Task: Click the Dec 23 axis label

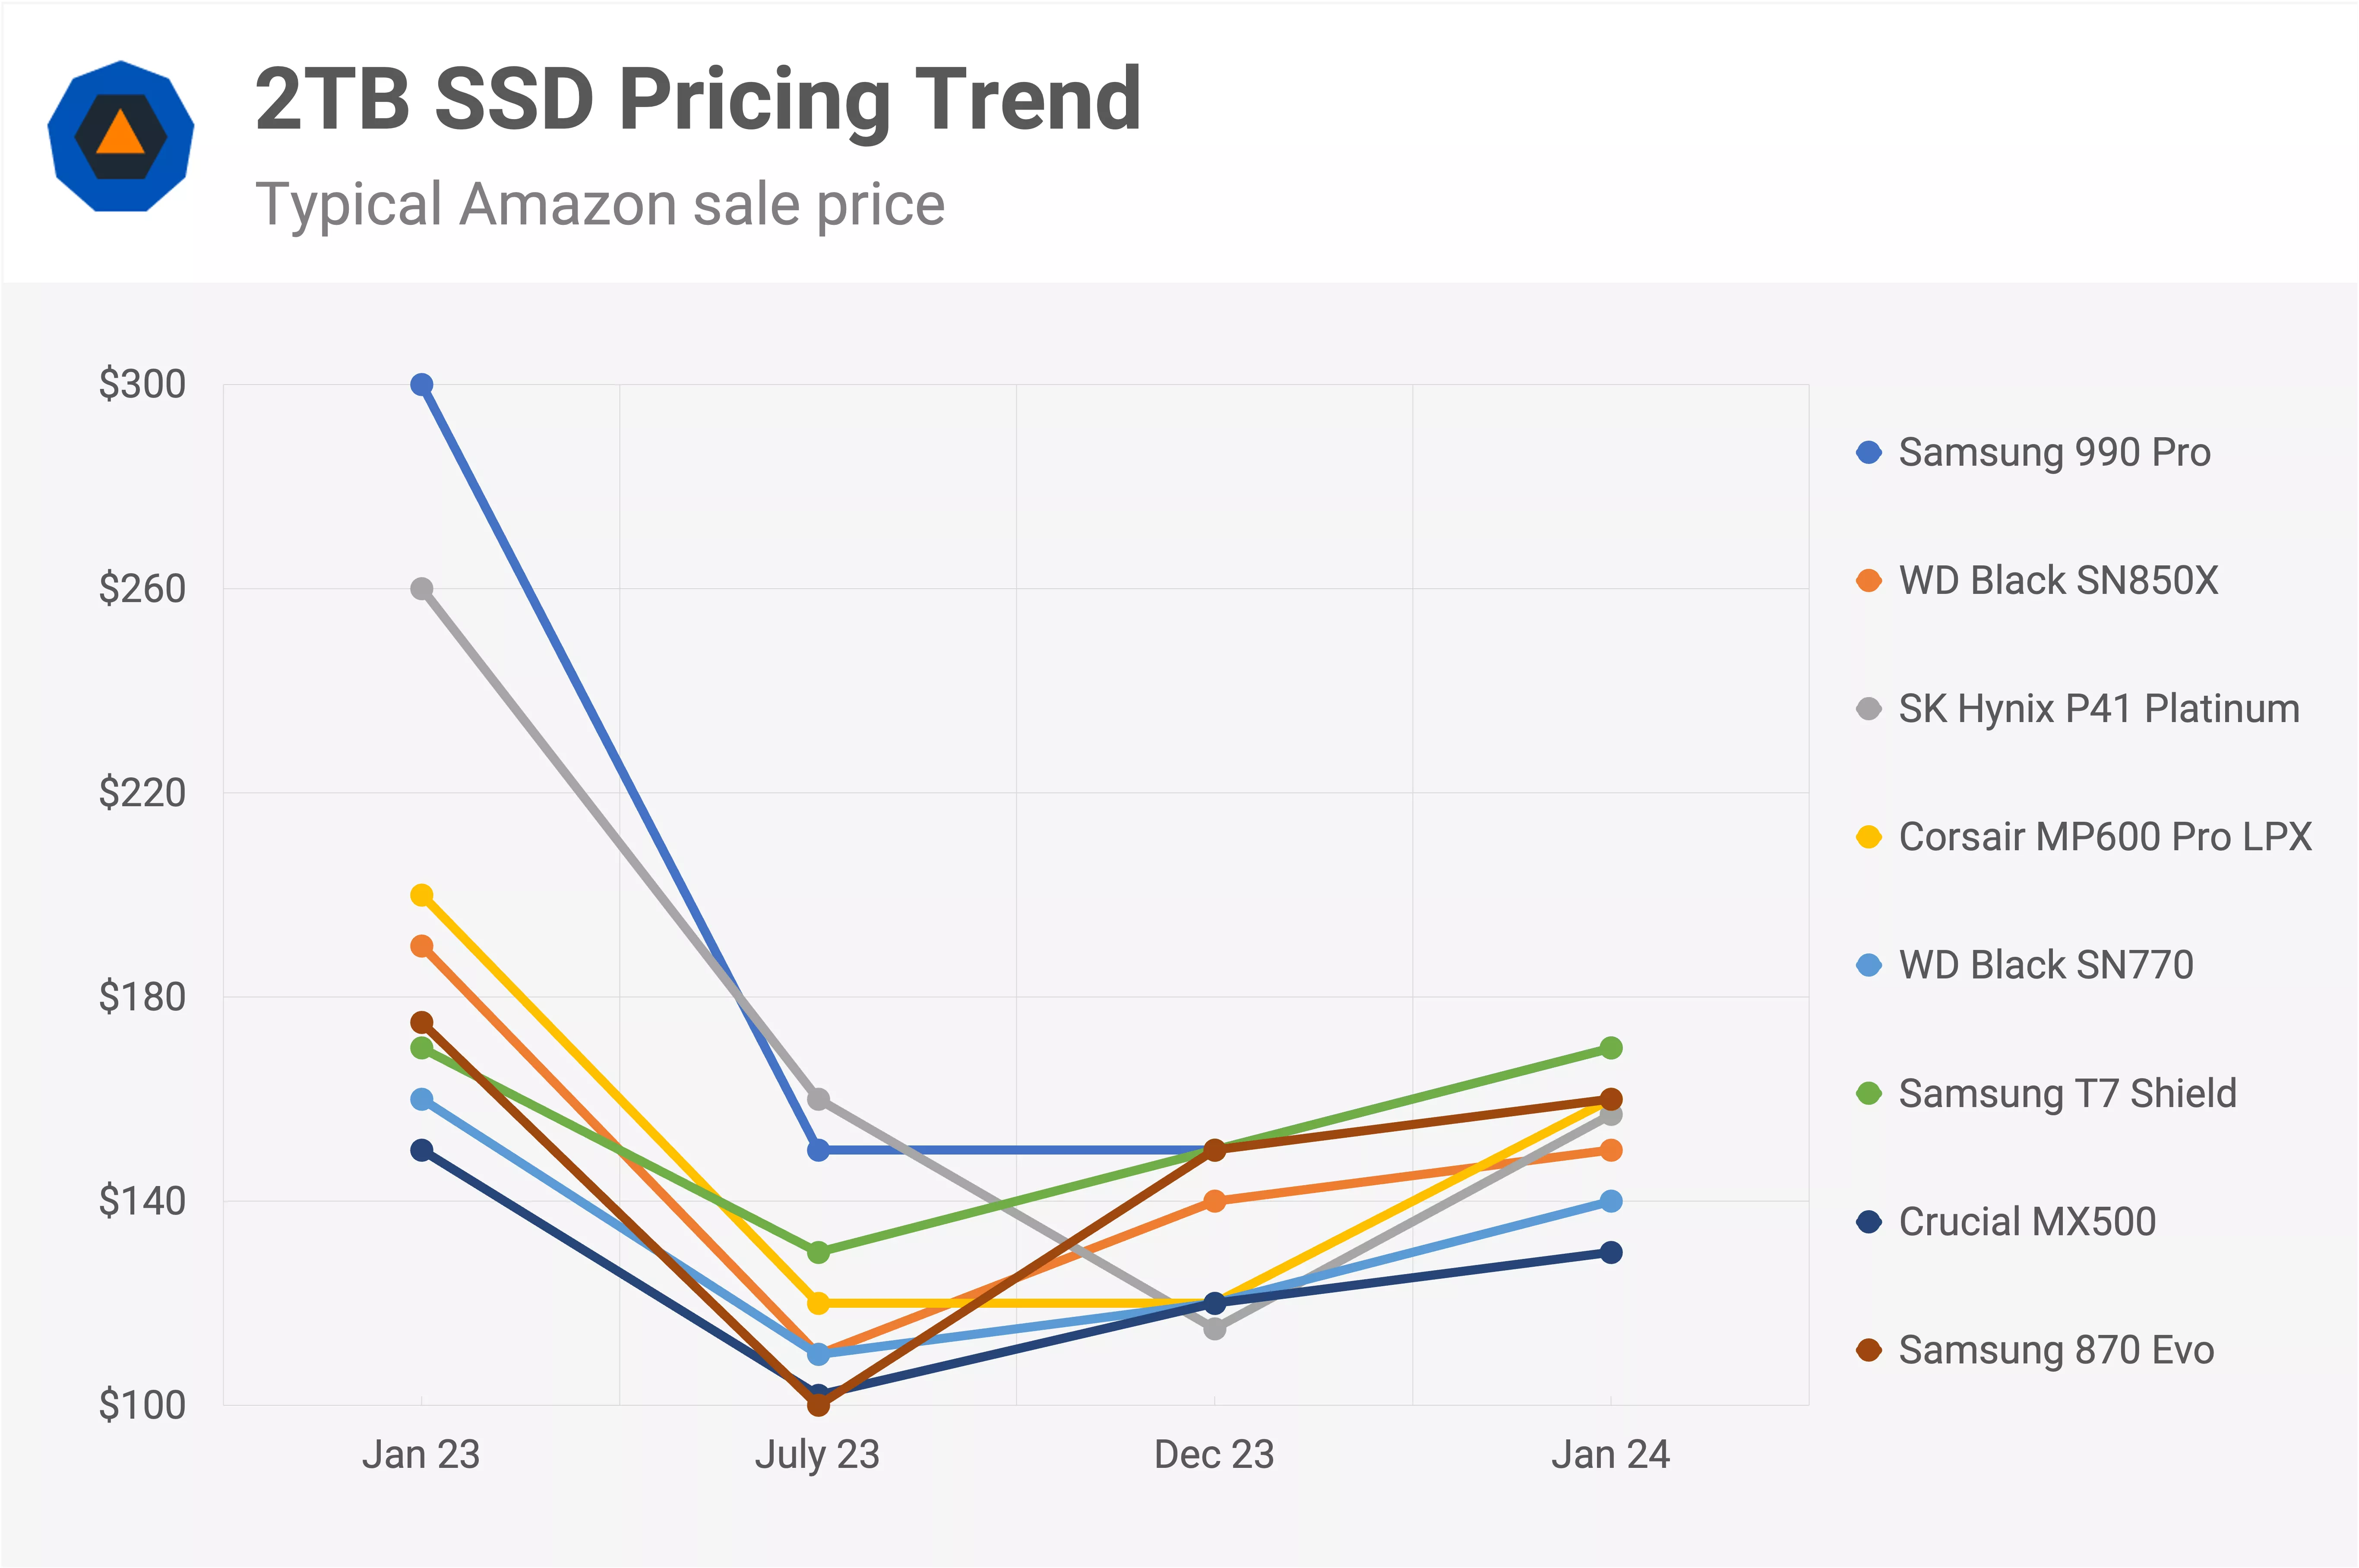Action: tap(1214, 1455)
